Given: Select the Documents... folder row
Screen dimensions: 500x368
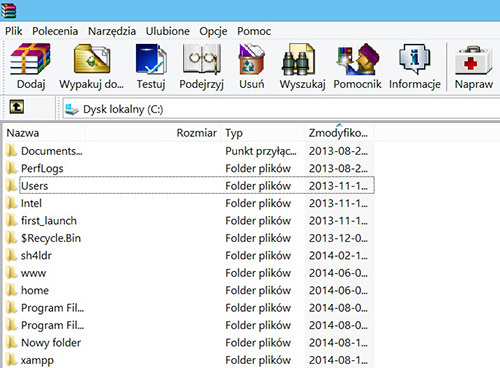Looking at the screenshot, I should point(189,151).
